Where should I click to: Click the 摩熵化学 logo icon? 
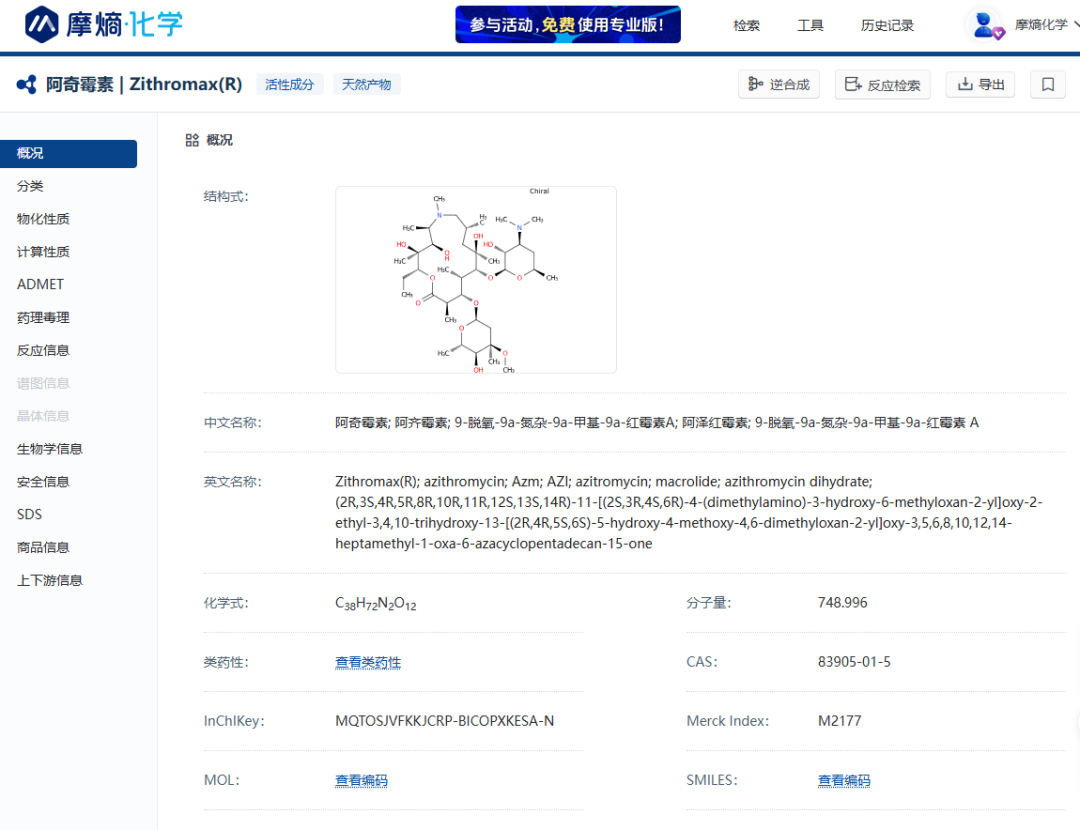click(x=41, y=24)
